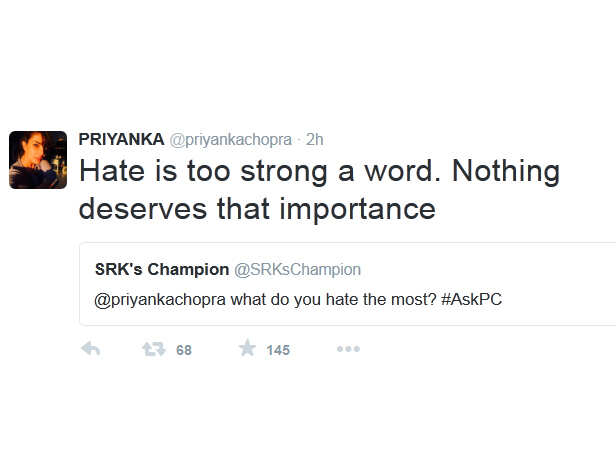The width and height of the screenshot is (616, 450).
Task: Click the PRIYANKA display name
Action: tap(121, 140)
